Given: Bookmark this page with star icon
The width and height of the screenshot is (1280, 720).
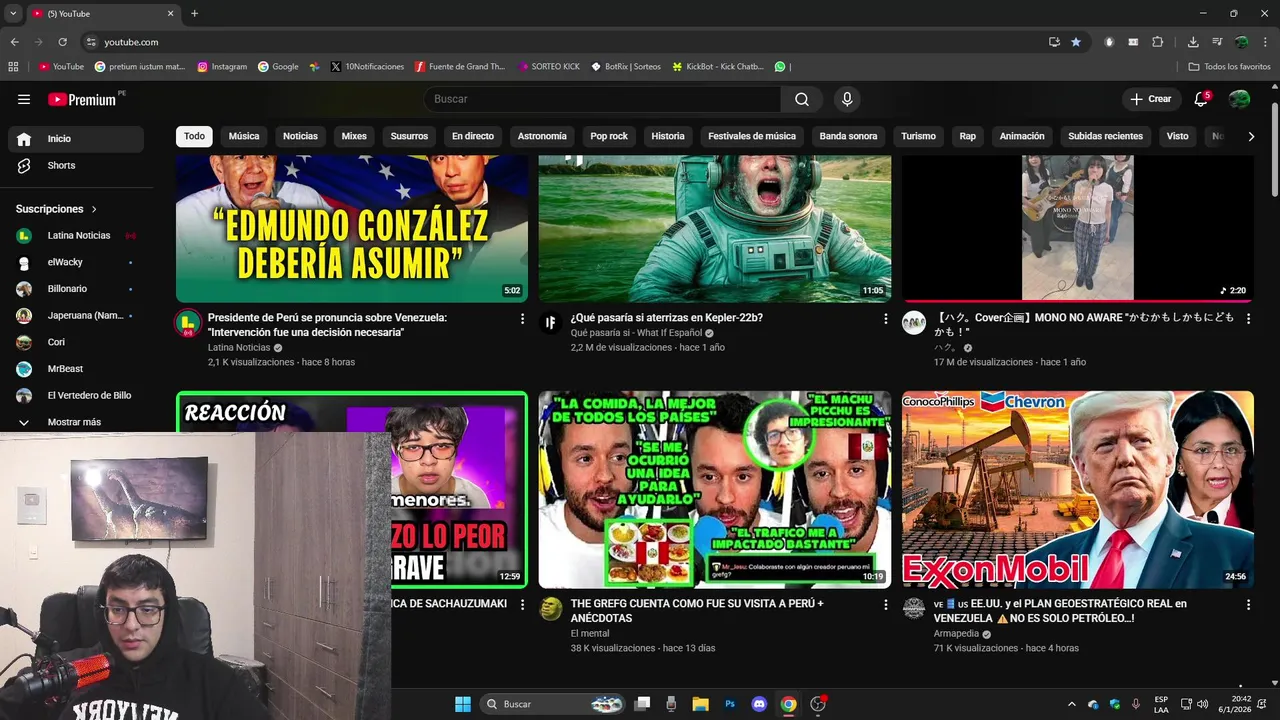Looking at the screenshot, I should (1076, 42).
